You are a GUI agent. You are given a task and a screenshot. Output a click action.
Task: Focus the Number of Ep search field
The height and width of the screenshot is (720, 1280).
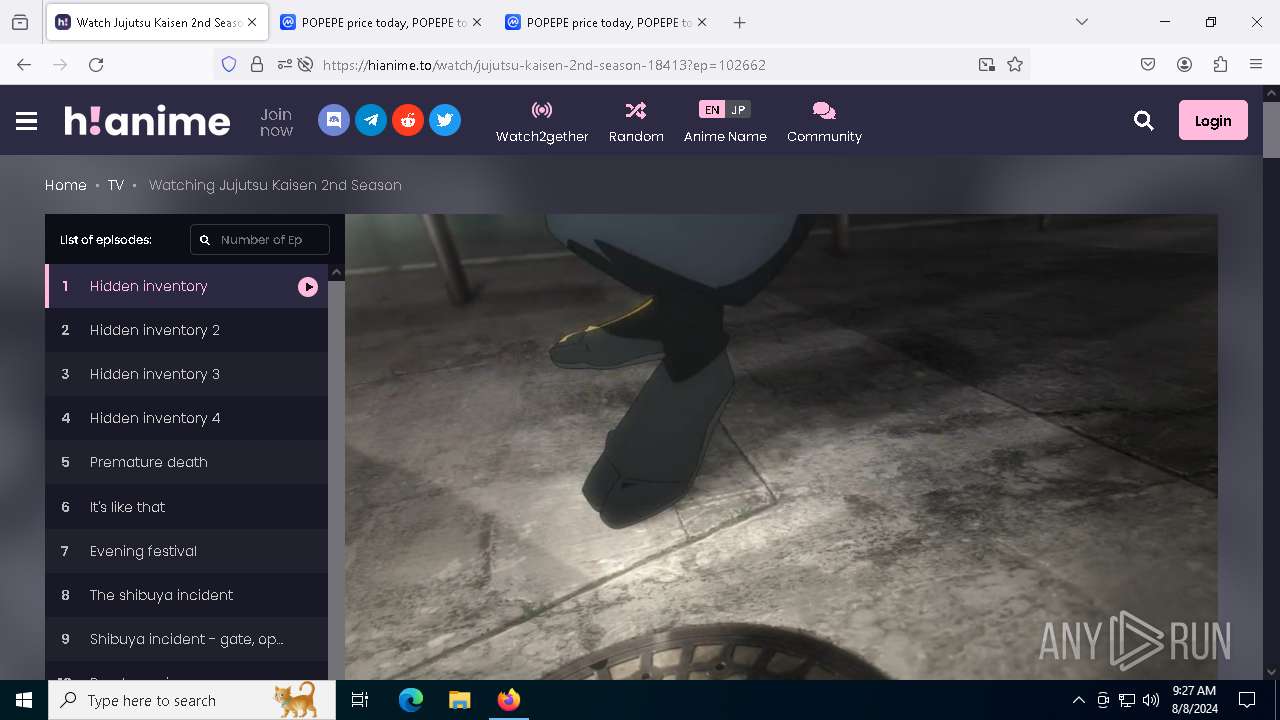[260, 240]
